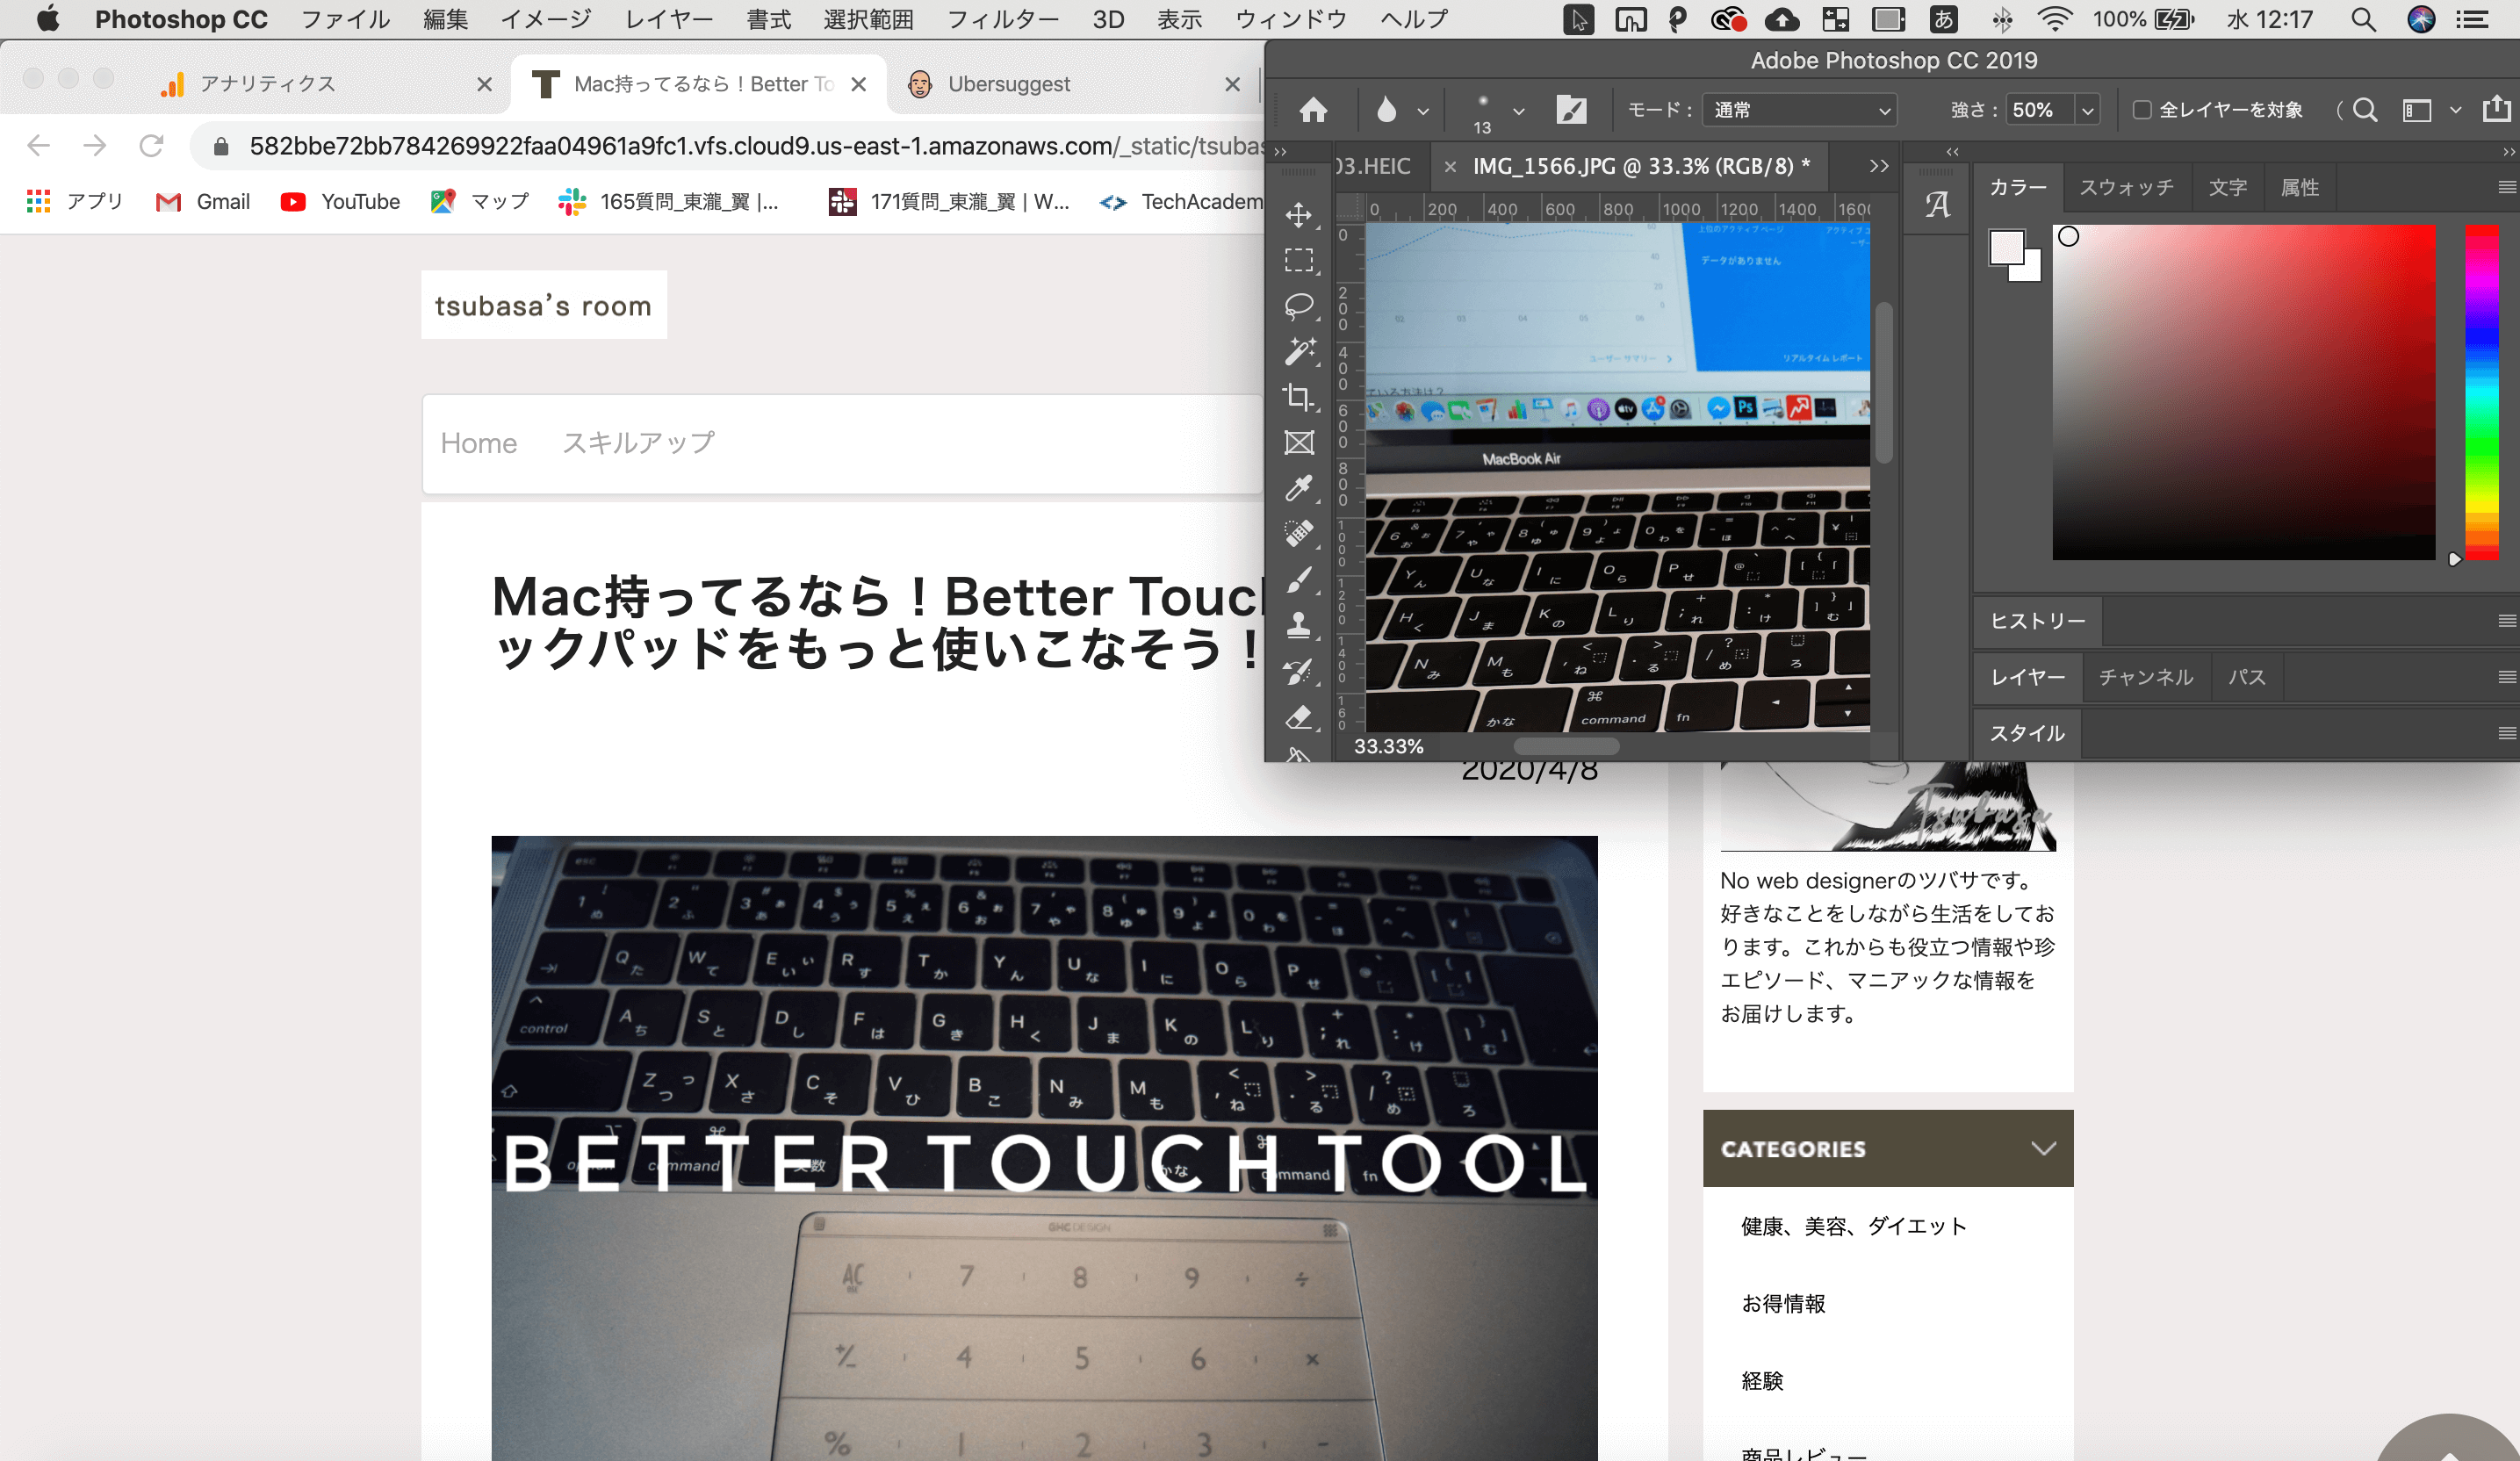Expand the CATEGORIES chevron in sidebar
2520x1461 pixels.
click(x=2043, y=1148)
